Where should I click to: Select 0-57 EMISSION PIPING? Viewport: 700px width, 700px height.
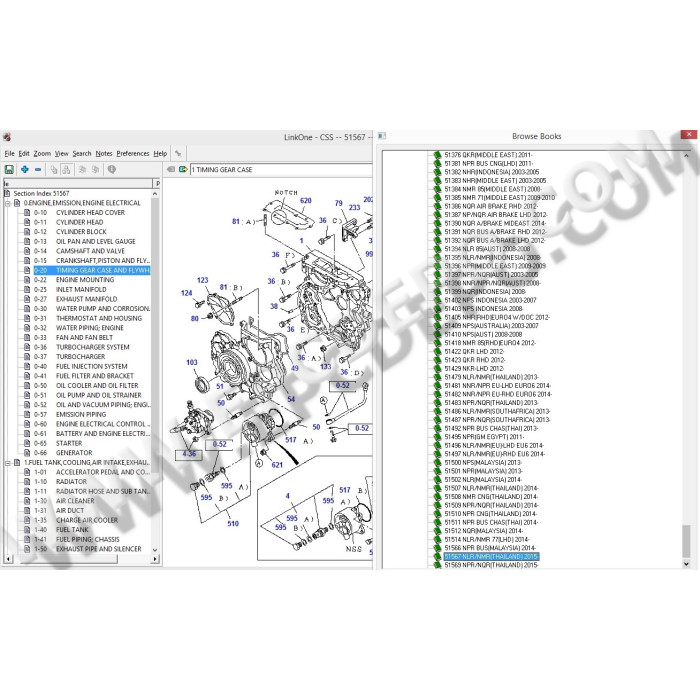click(x=70, y=415)
